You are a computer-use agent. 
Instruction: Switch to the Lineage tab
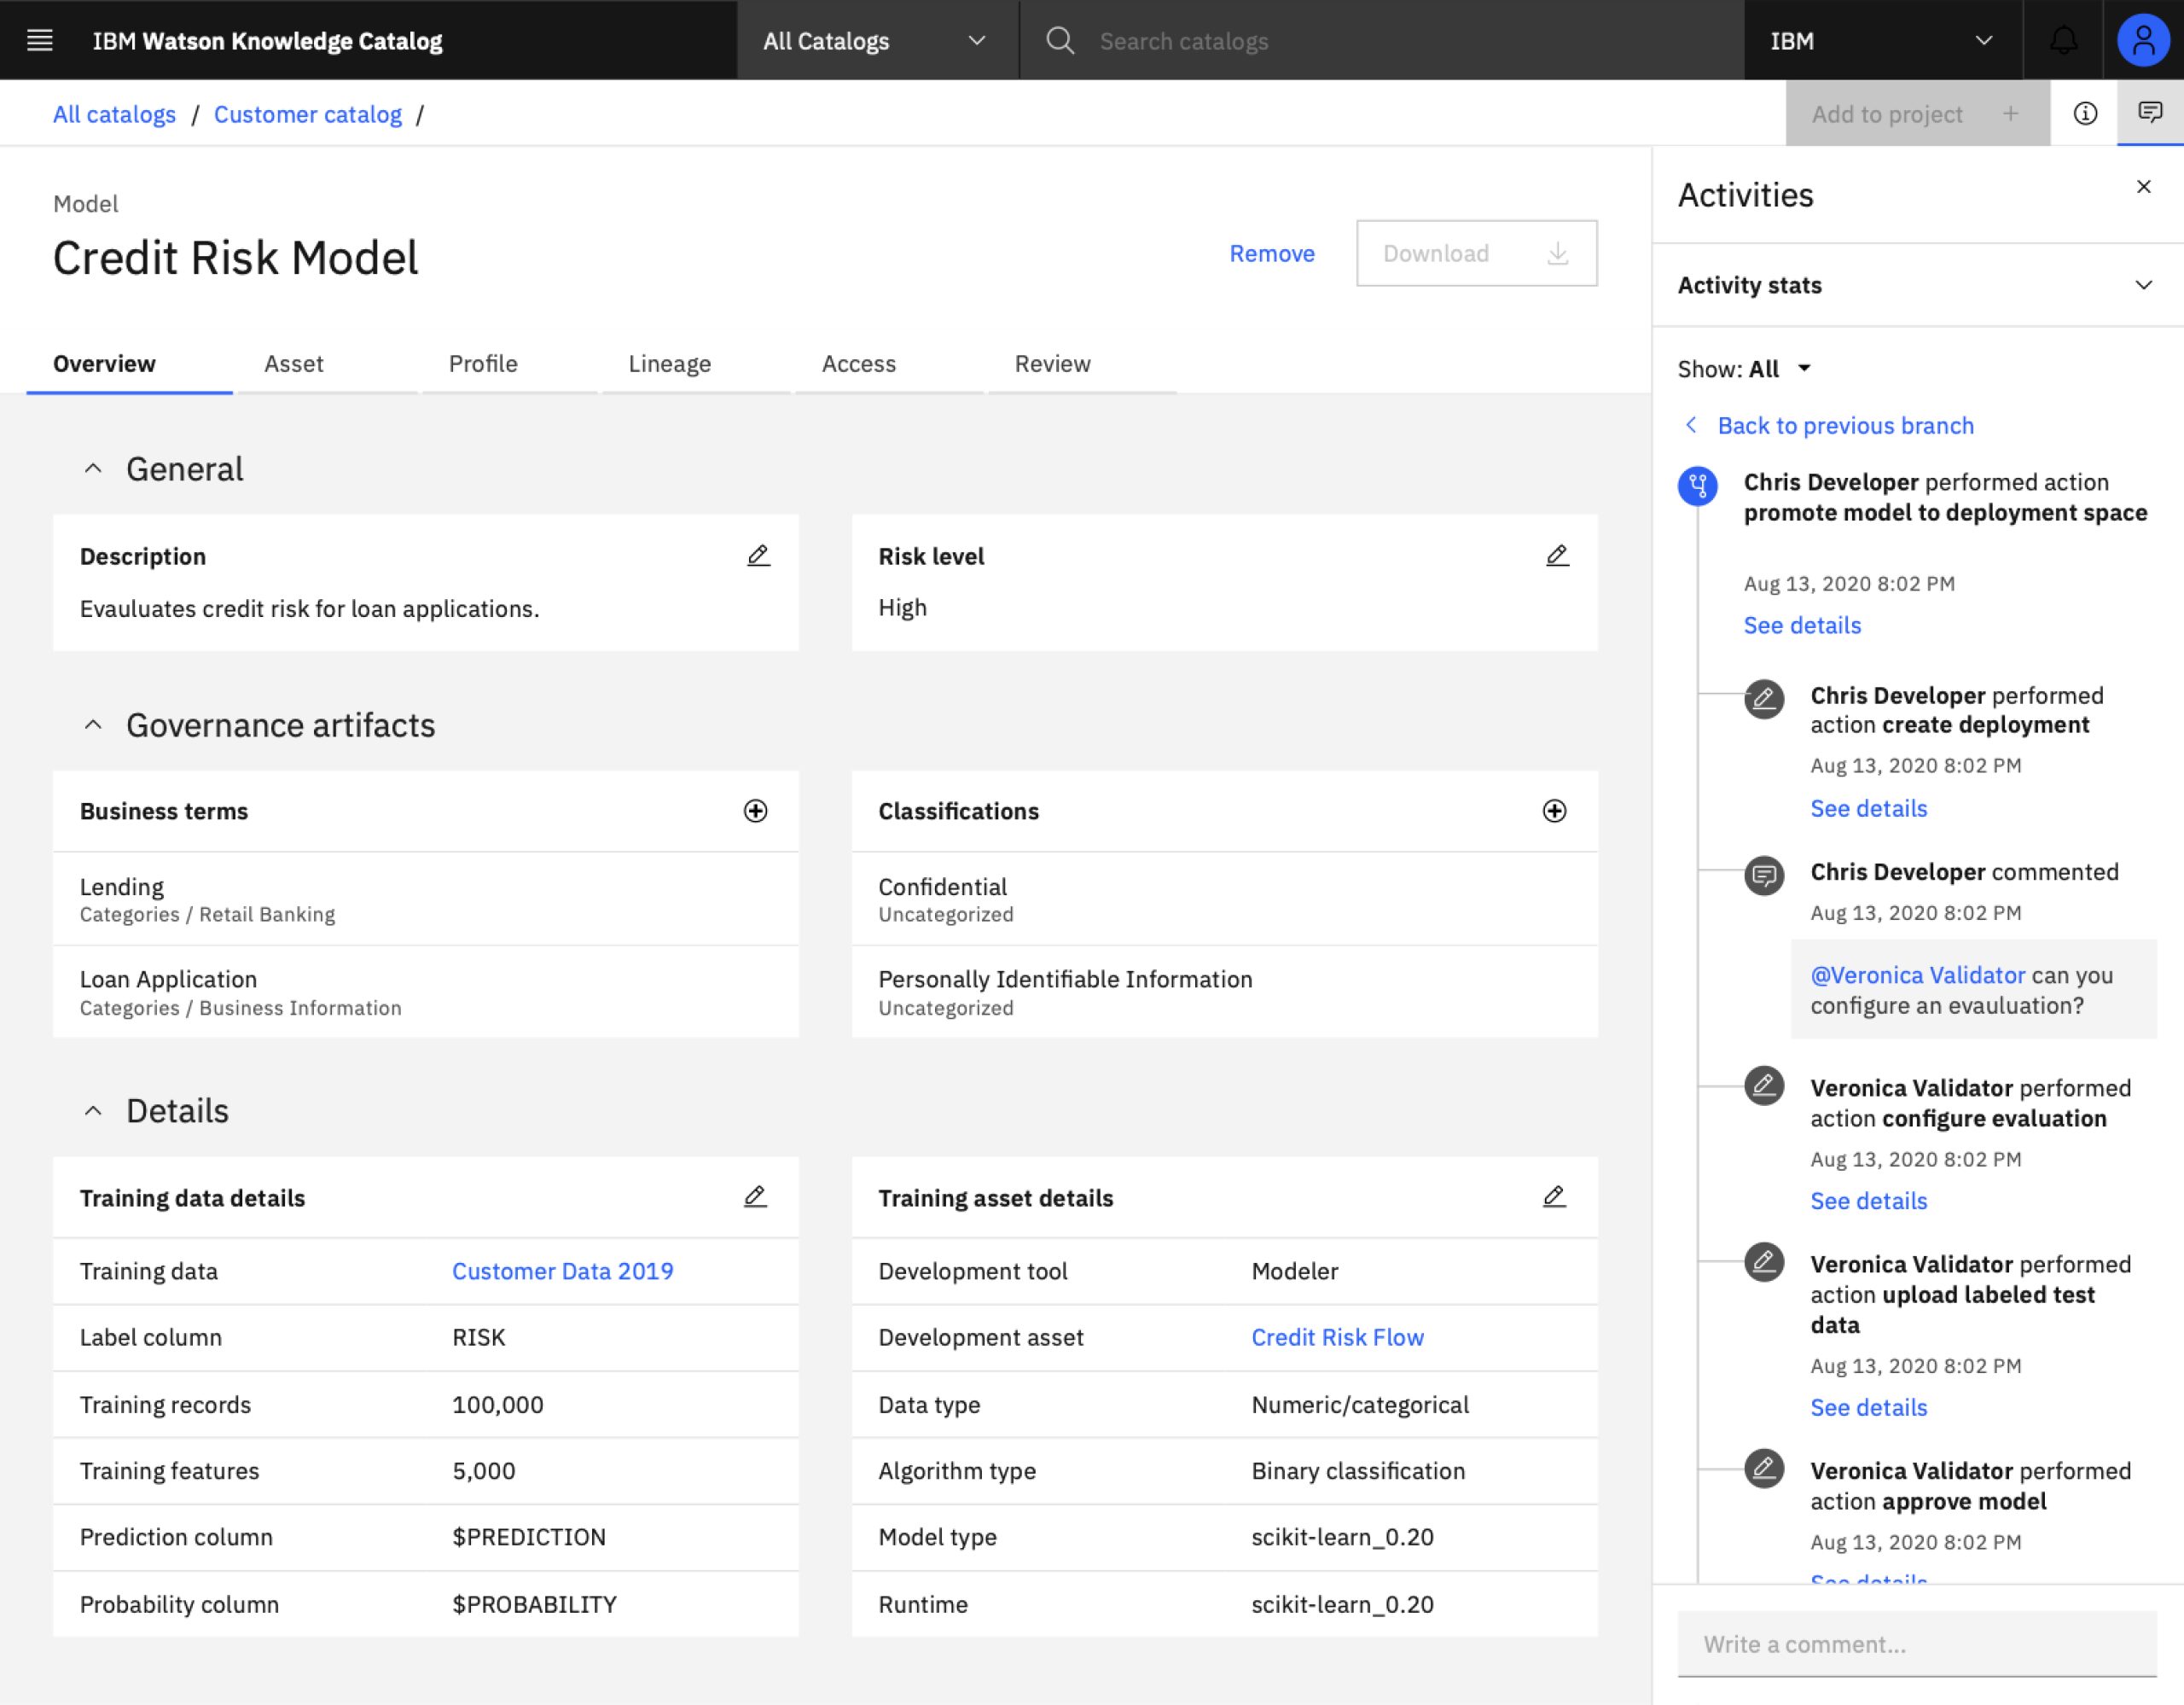[x=669, y=364]
